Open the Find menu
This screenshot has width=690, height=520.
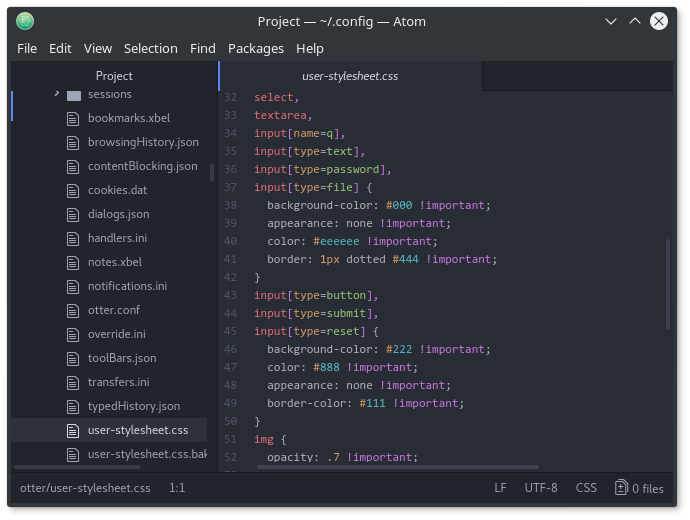tap(202, 48)
